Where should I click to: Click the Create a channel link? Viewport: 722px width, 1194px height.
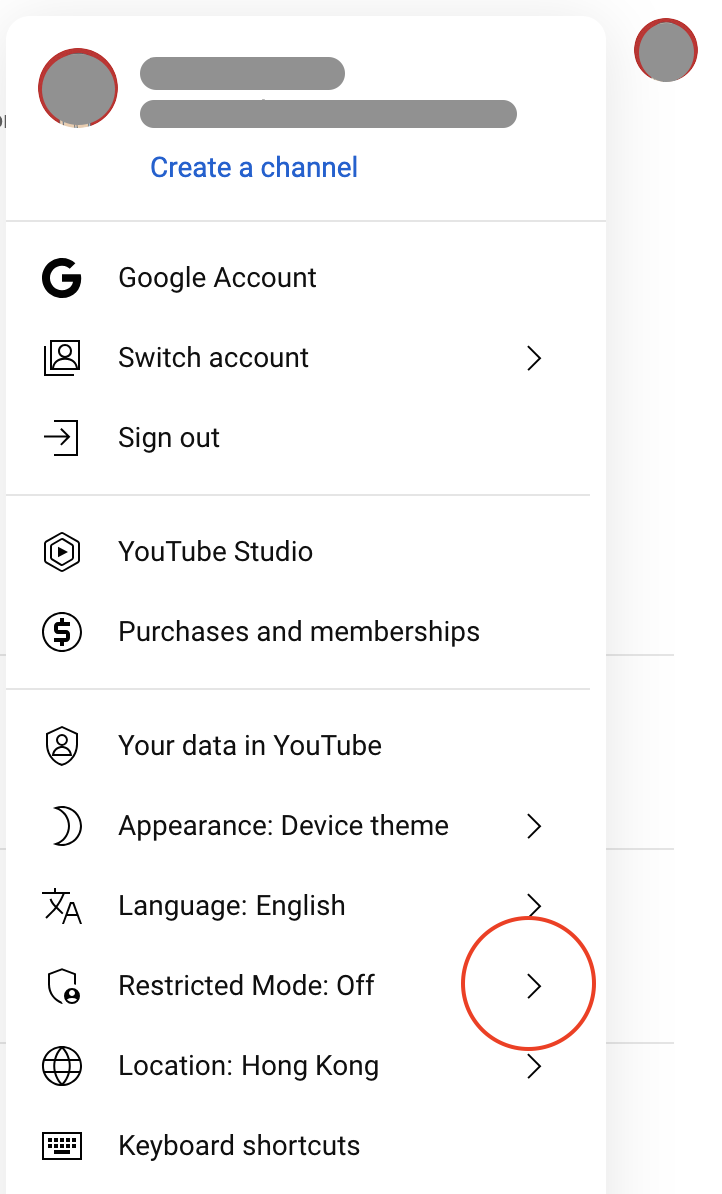pos(254,167)
